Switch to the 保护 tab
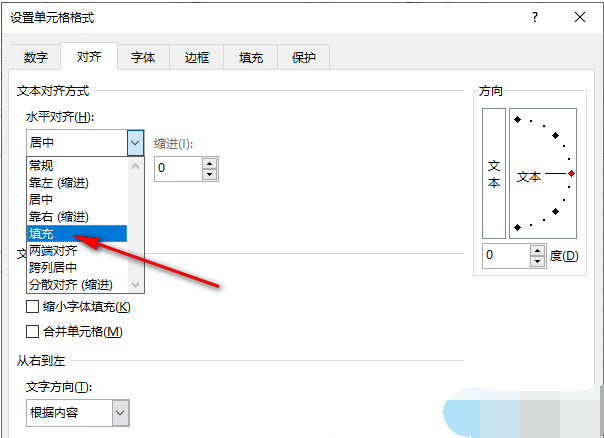This screenshot has width=604, height=438. click(303, 58)
